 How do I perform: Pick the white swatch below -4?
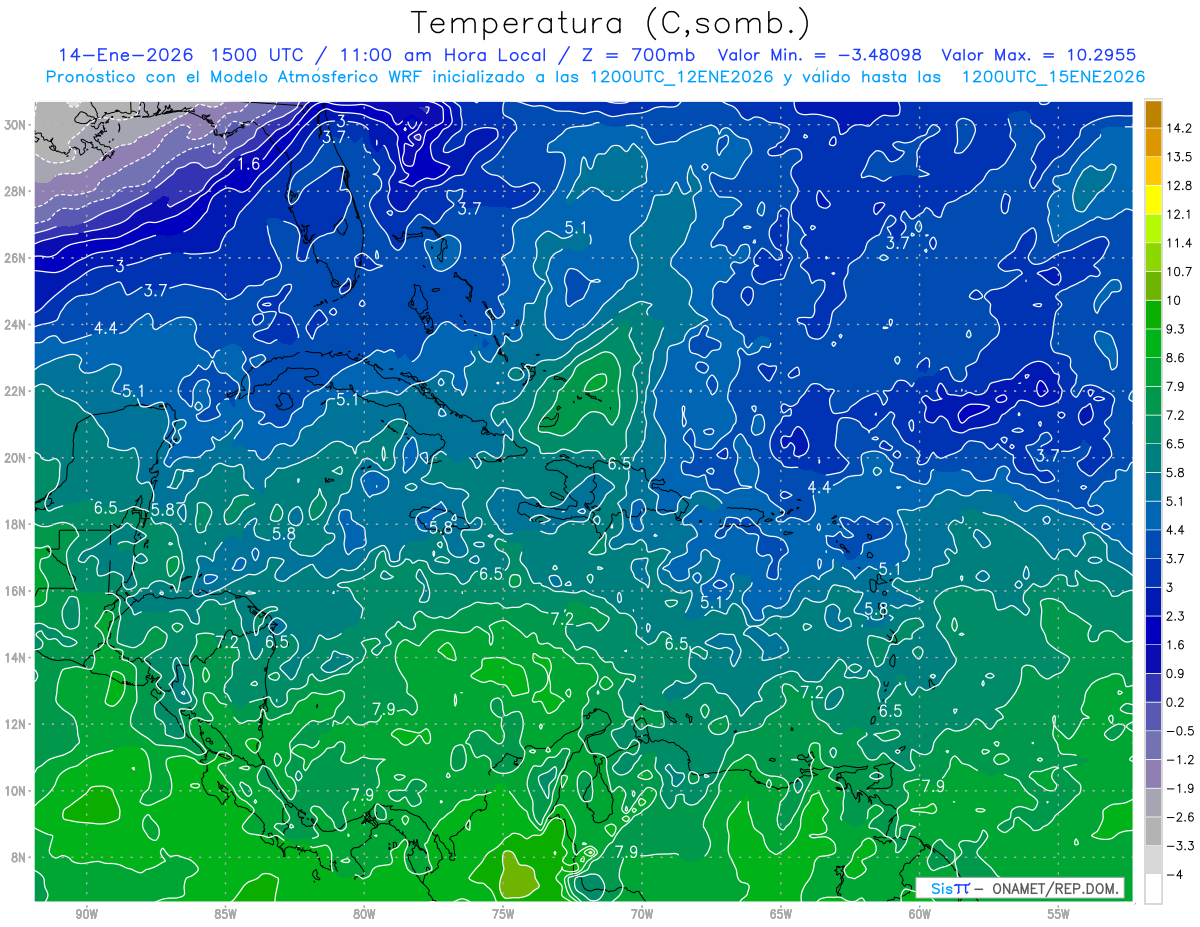coord(1153,889)
